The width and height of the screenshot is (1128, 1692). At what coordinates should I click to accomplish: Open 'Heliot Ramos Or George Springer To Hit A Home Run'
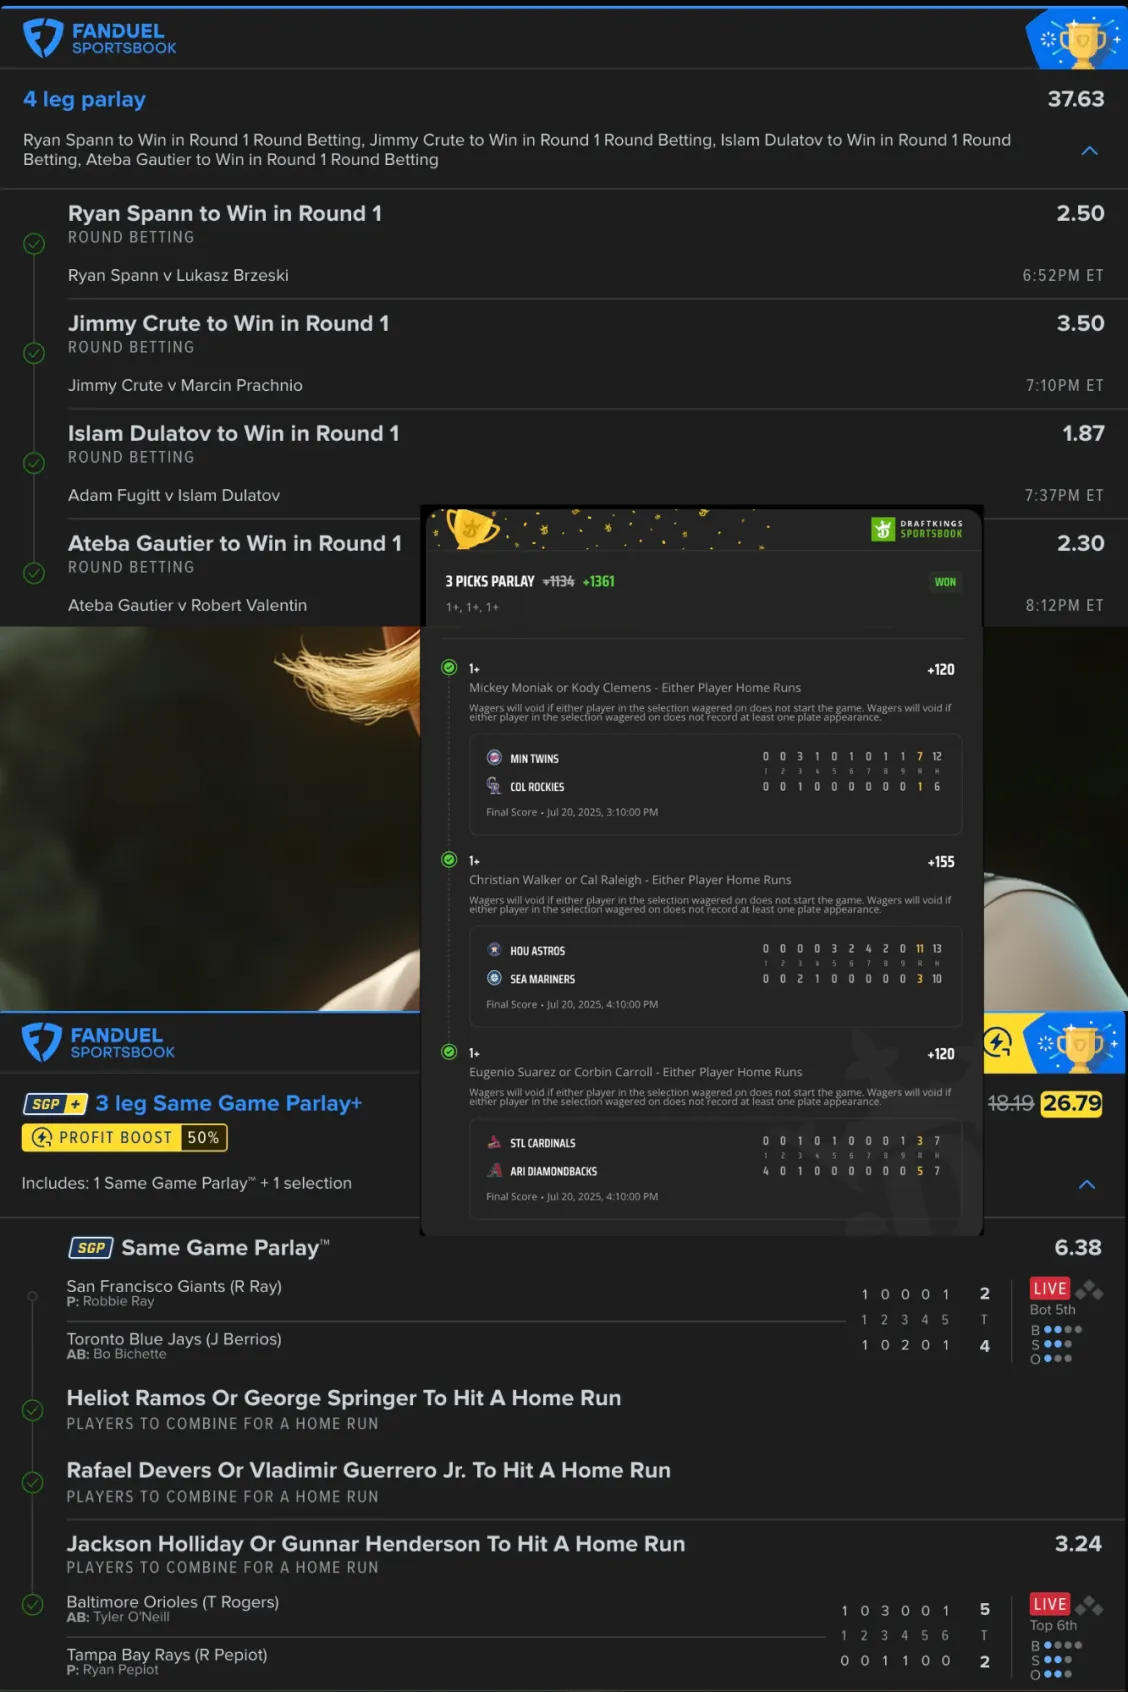pyautogui.click(x=344, y=1398)
